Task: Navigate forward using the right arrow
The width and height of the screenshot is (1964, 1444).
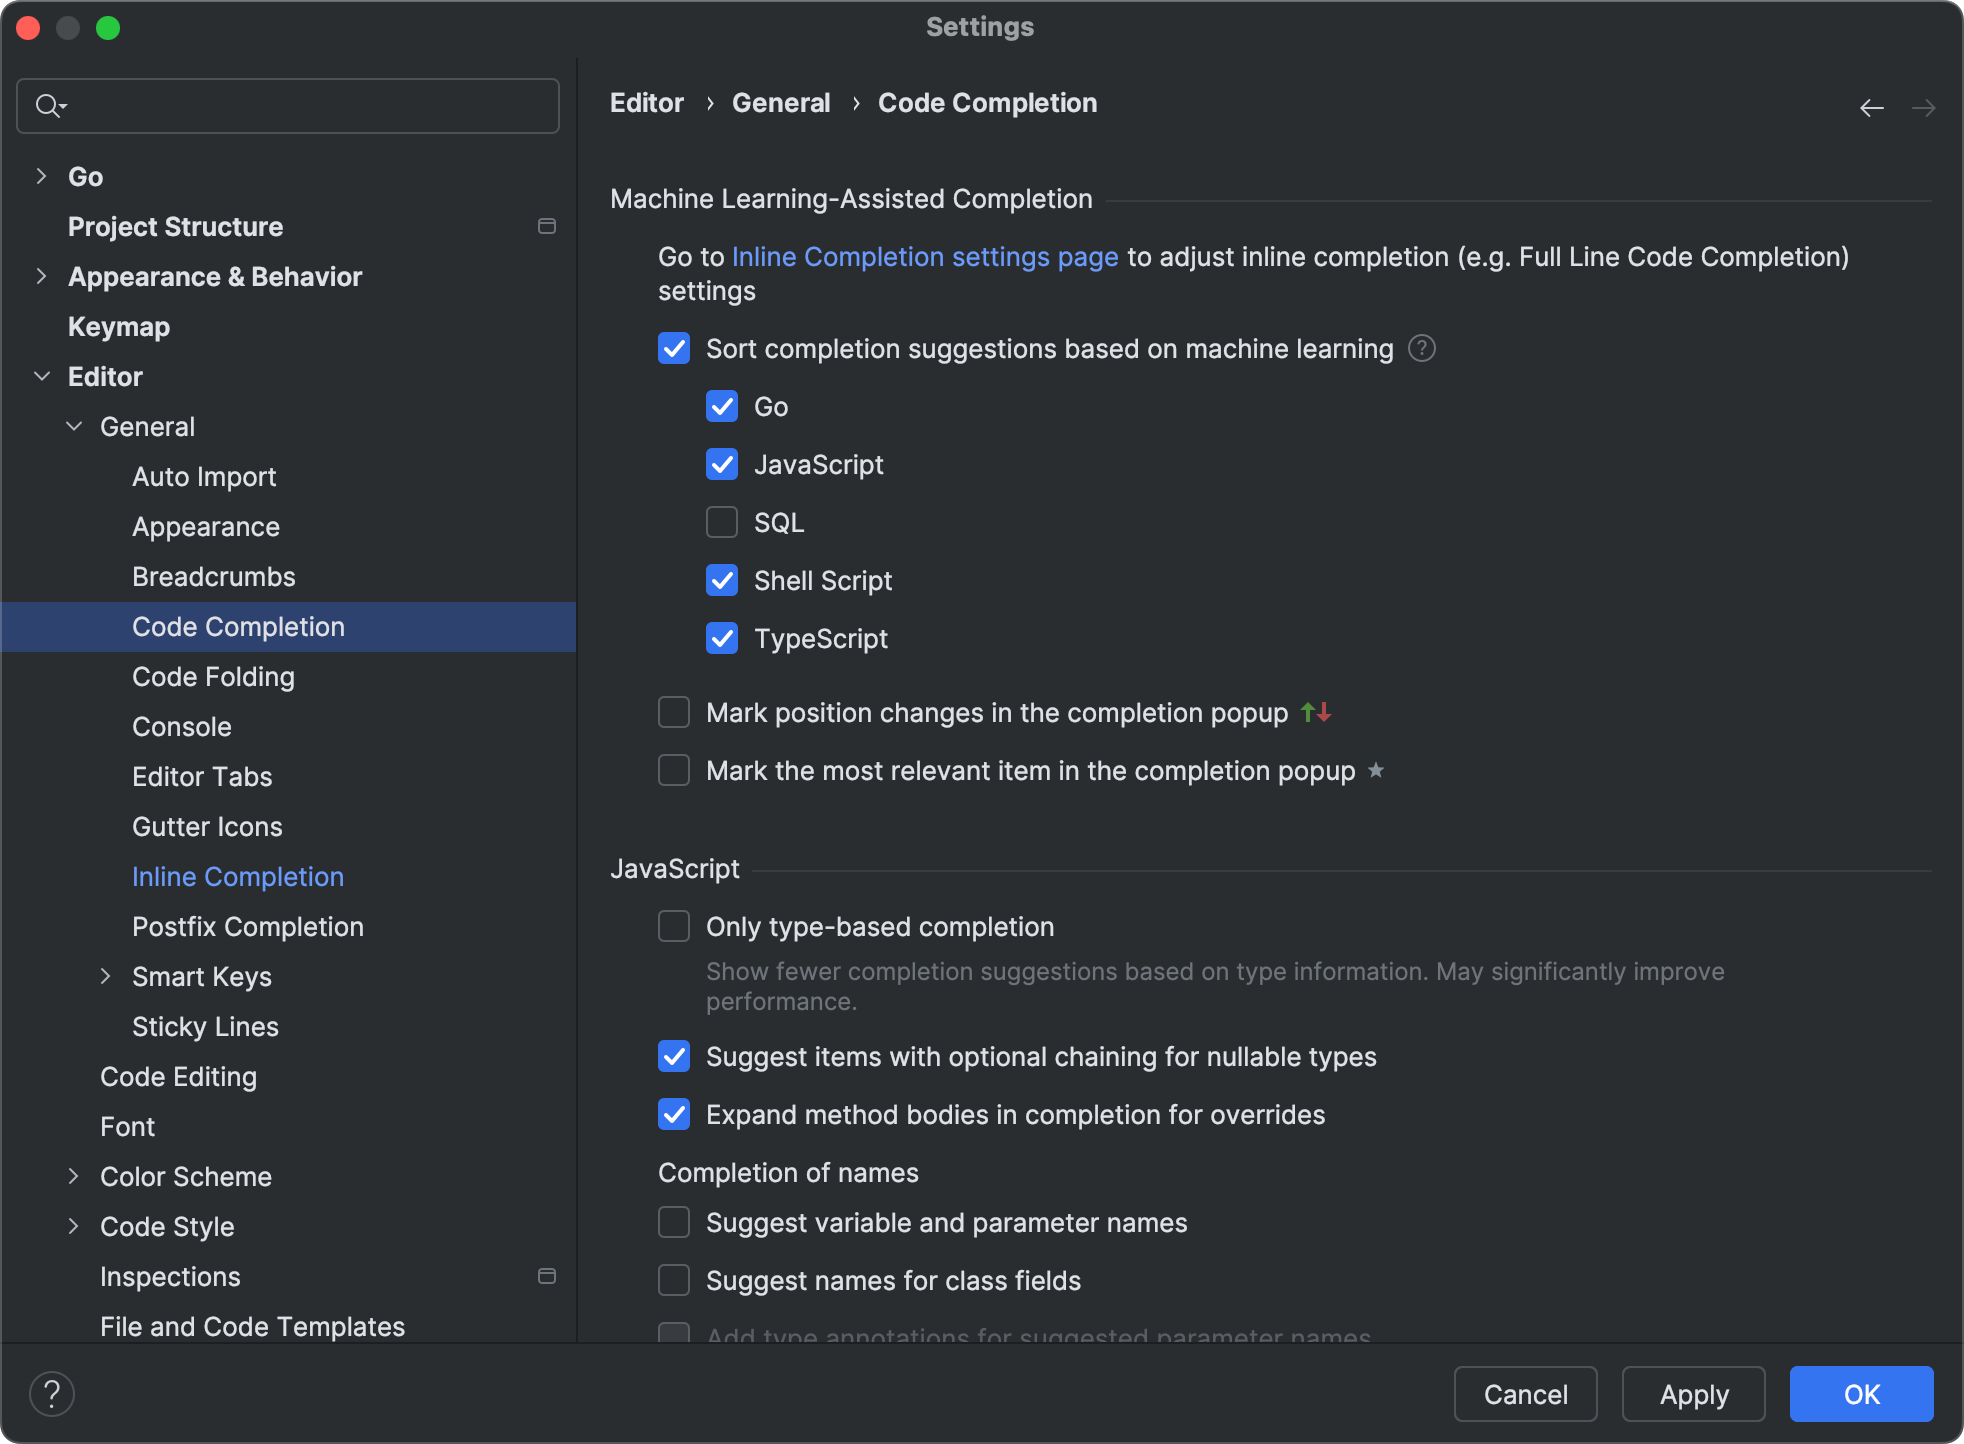Action: (x=1925, y=107)
